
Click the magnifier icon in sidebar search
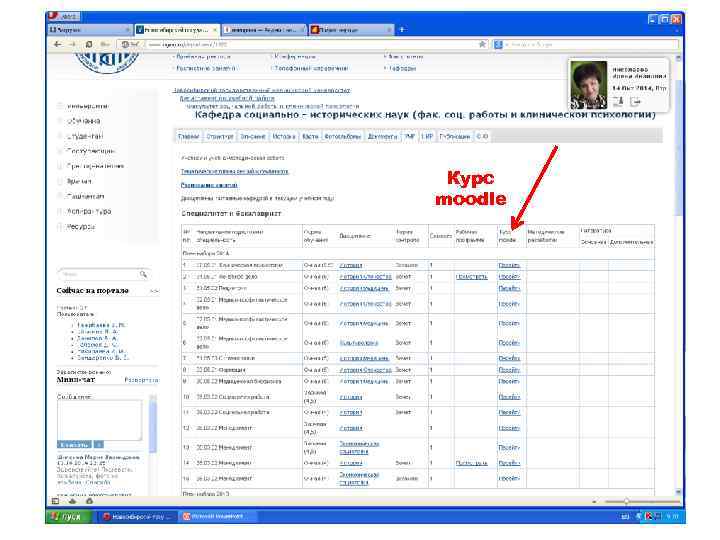[x=144, y=274]
